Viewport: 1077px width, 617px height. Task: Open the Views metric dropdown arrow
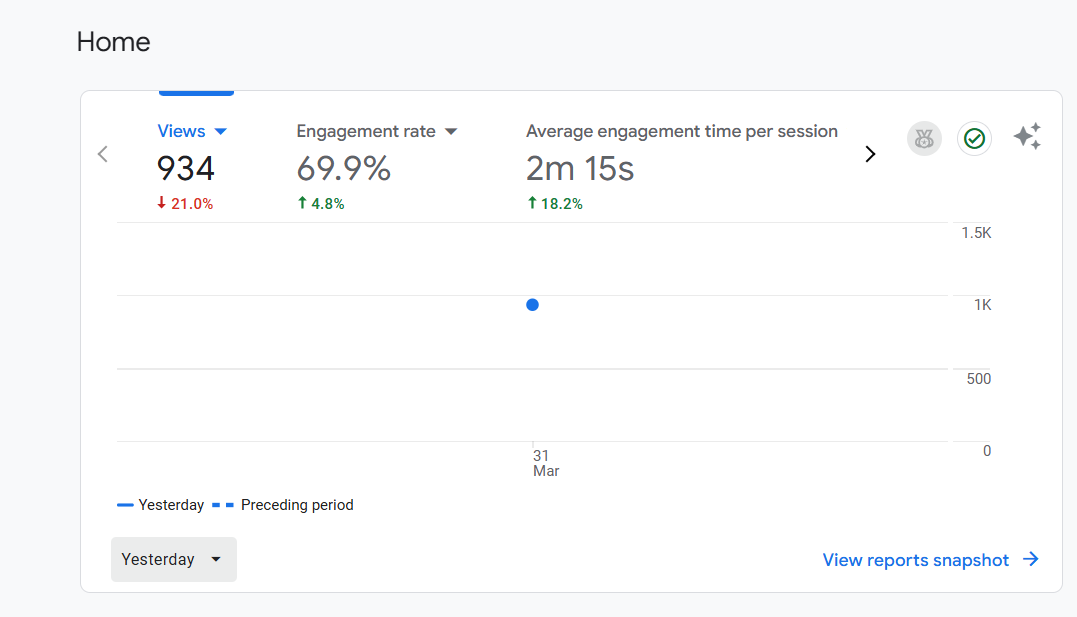coord(221,132)
